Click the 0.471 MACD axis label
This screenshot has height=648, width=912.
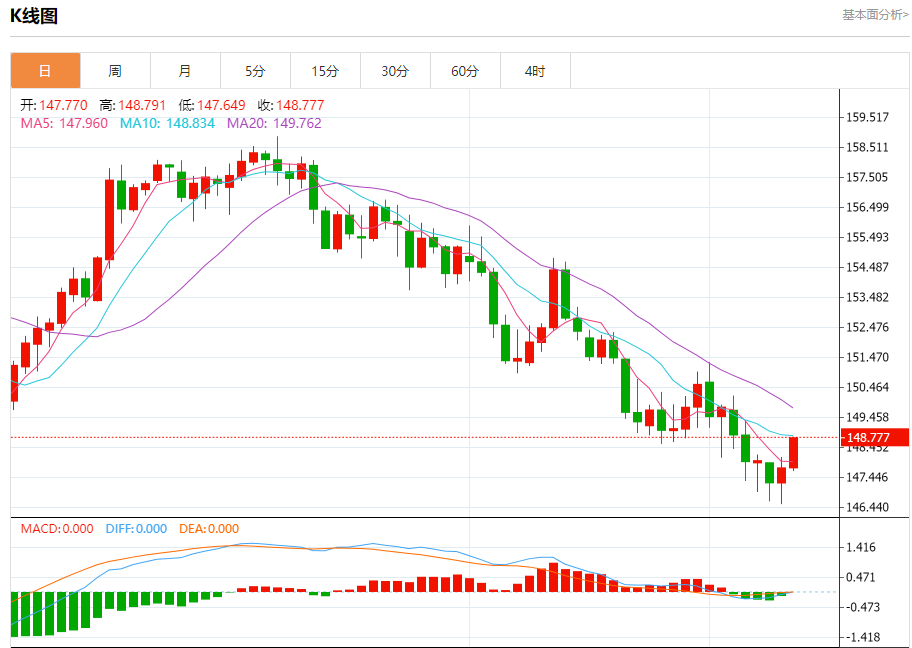click(861, 577)
